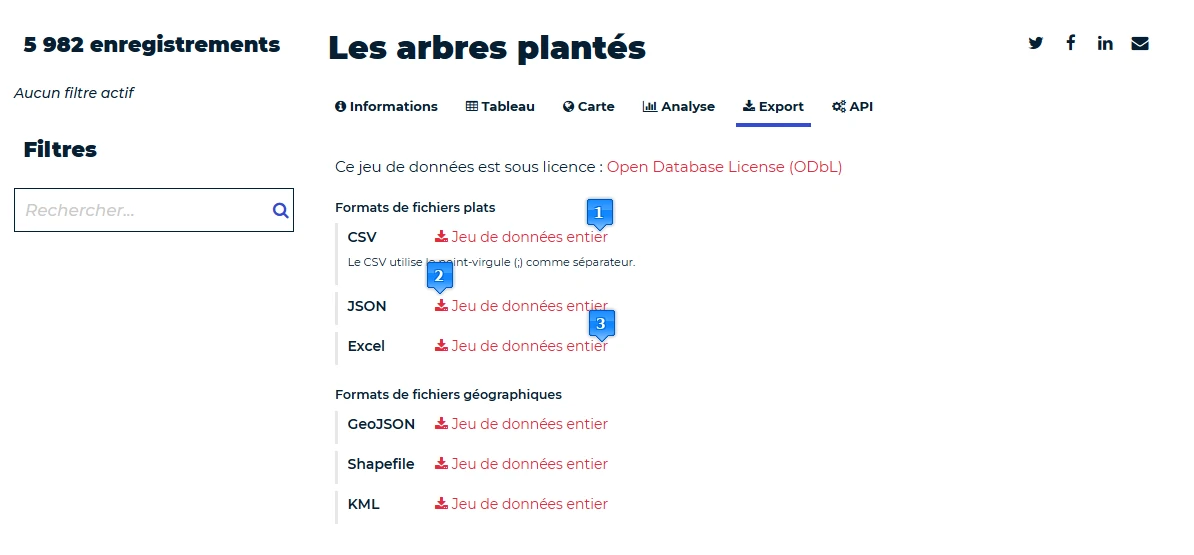Open the API tab
The height and width of the screenshot is (555, 1194).
pos(853,107)
